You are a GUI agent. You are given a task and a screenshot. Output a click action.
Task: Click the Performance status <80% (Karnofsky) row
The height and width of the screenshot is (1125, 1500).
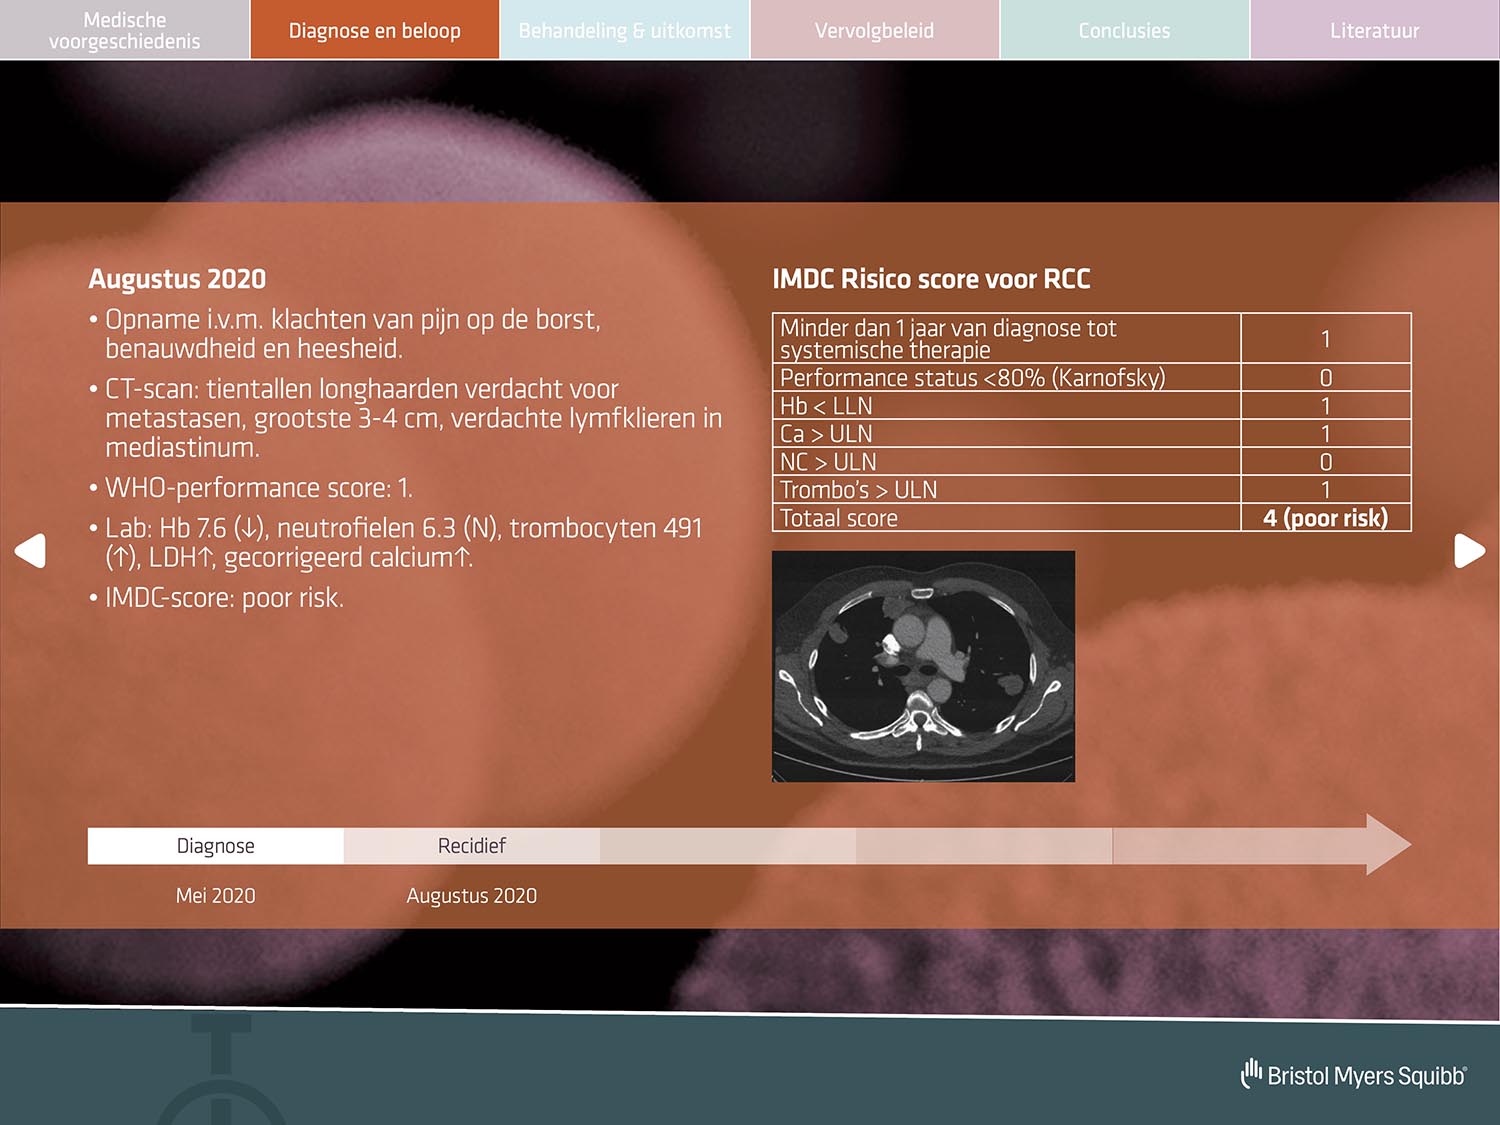1091,377
